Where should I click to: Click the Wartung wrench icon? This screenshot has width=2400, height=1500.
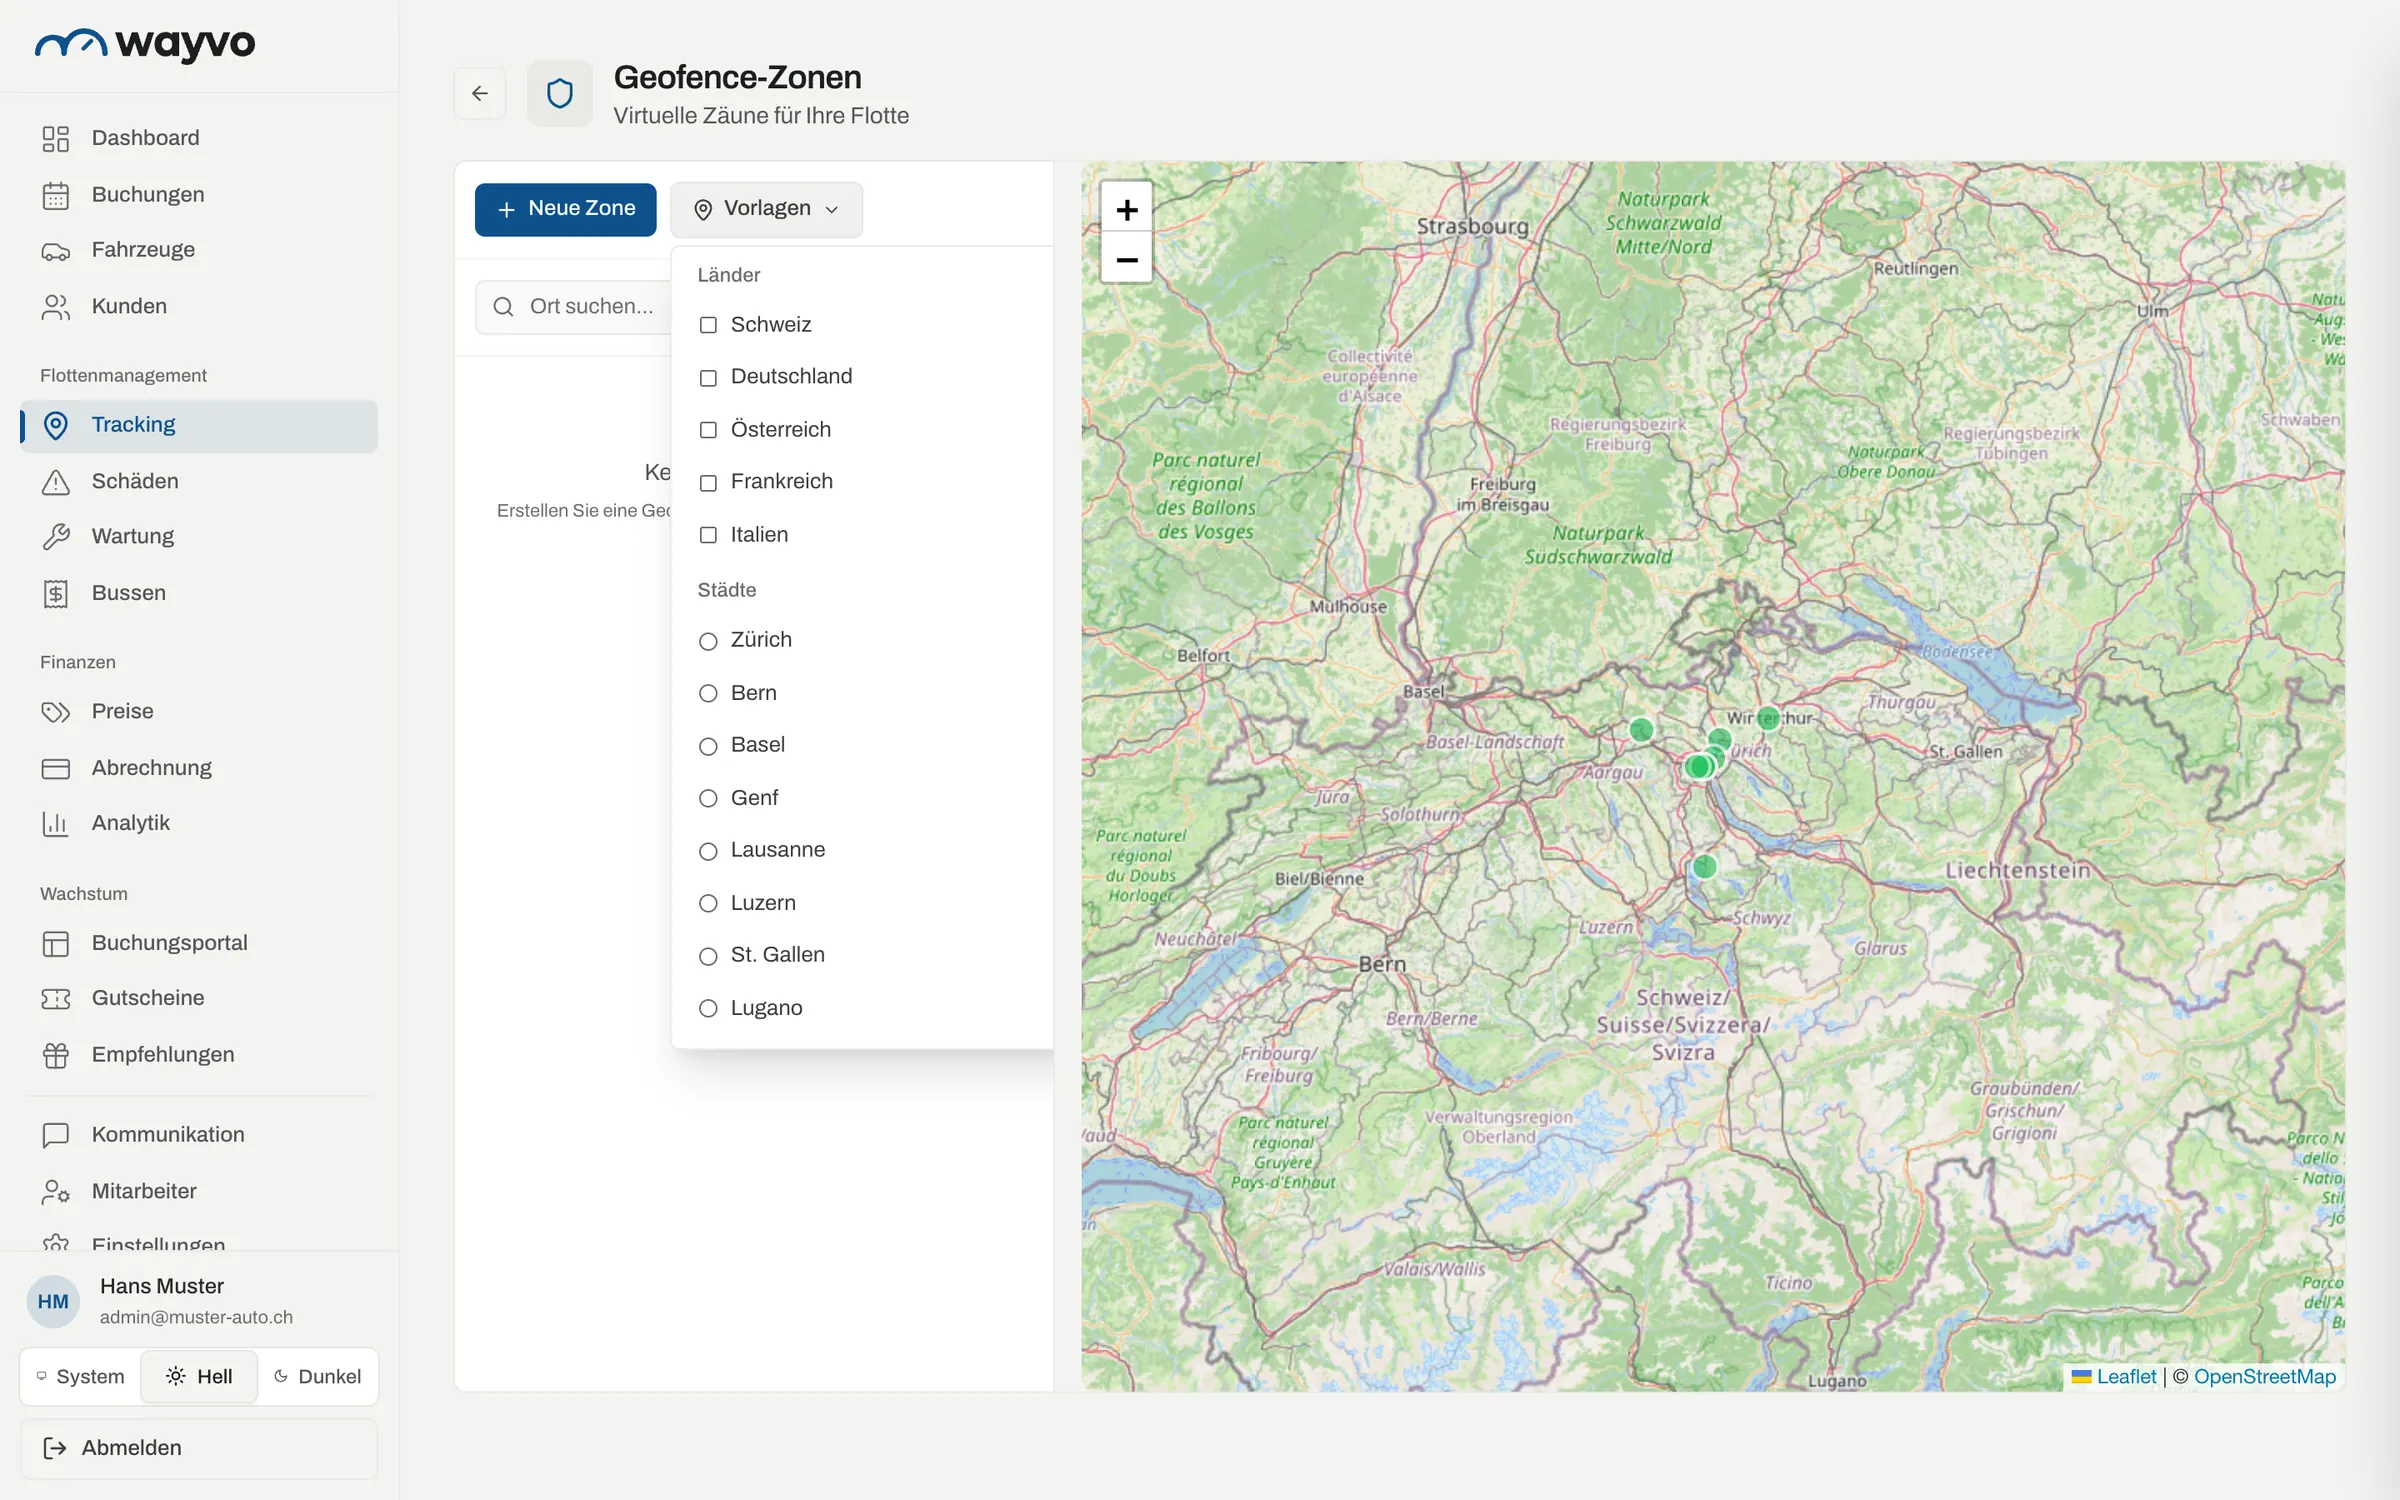pos(56,537)
